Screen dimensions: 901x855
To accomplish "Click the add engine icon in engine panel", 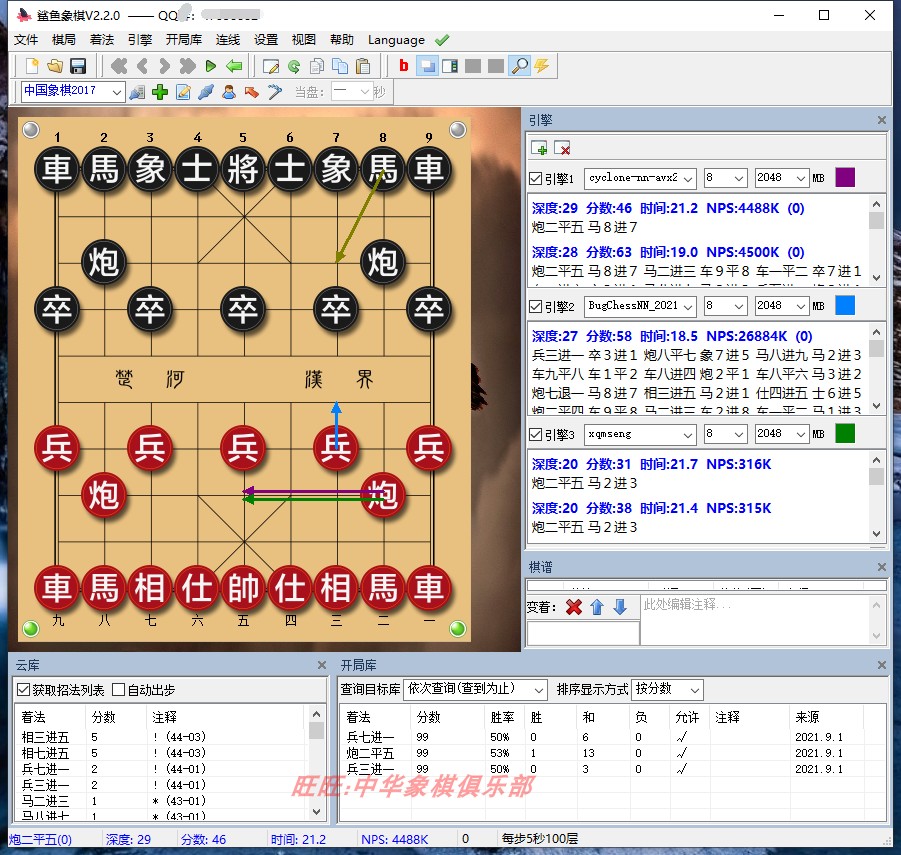I will click(x=540, y=148).
